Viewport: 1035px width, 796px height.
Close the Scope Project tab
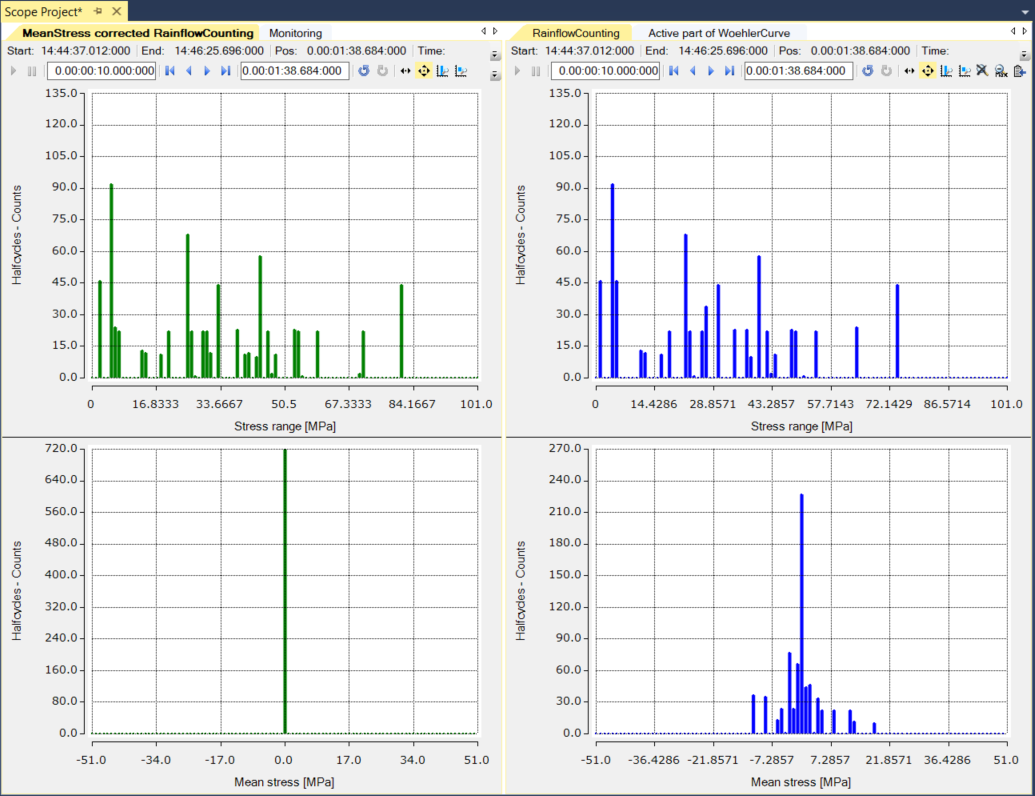click(116, 11)
